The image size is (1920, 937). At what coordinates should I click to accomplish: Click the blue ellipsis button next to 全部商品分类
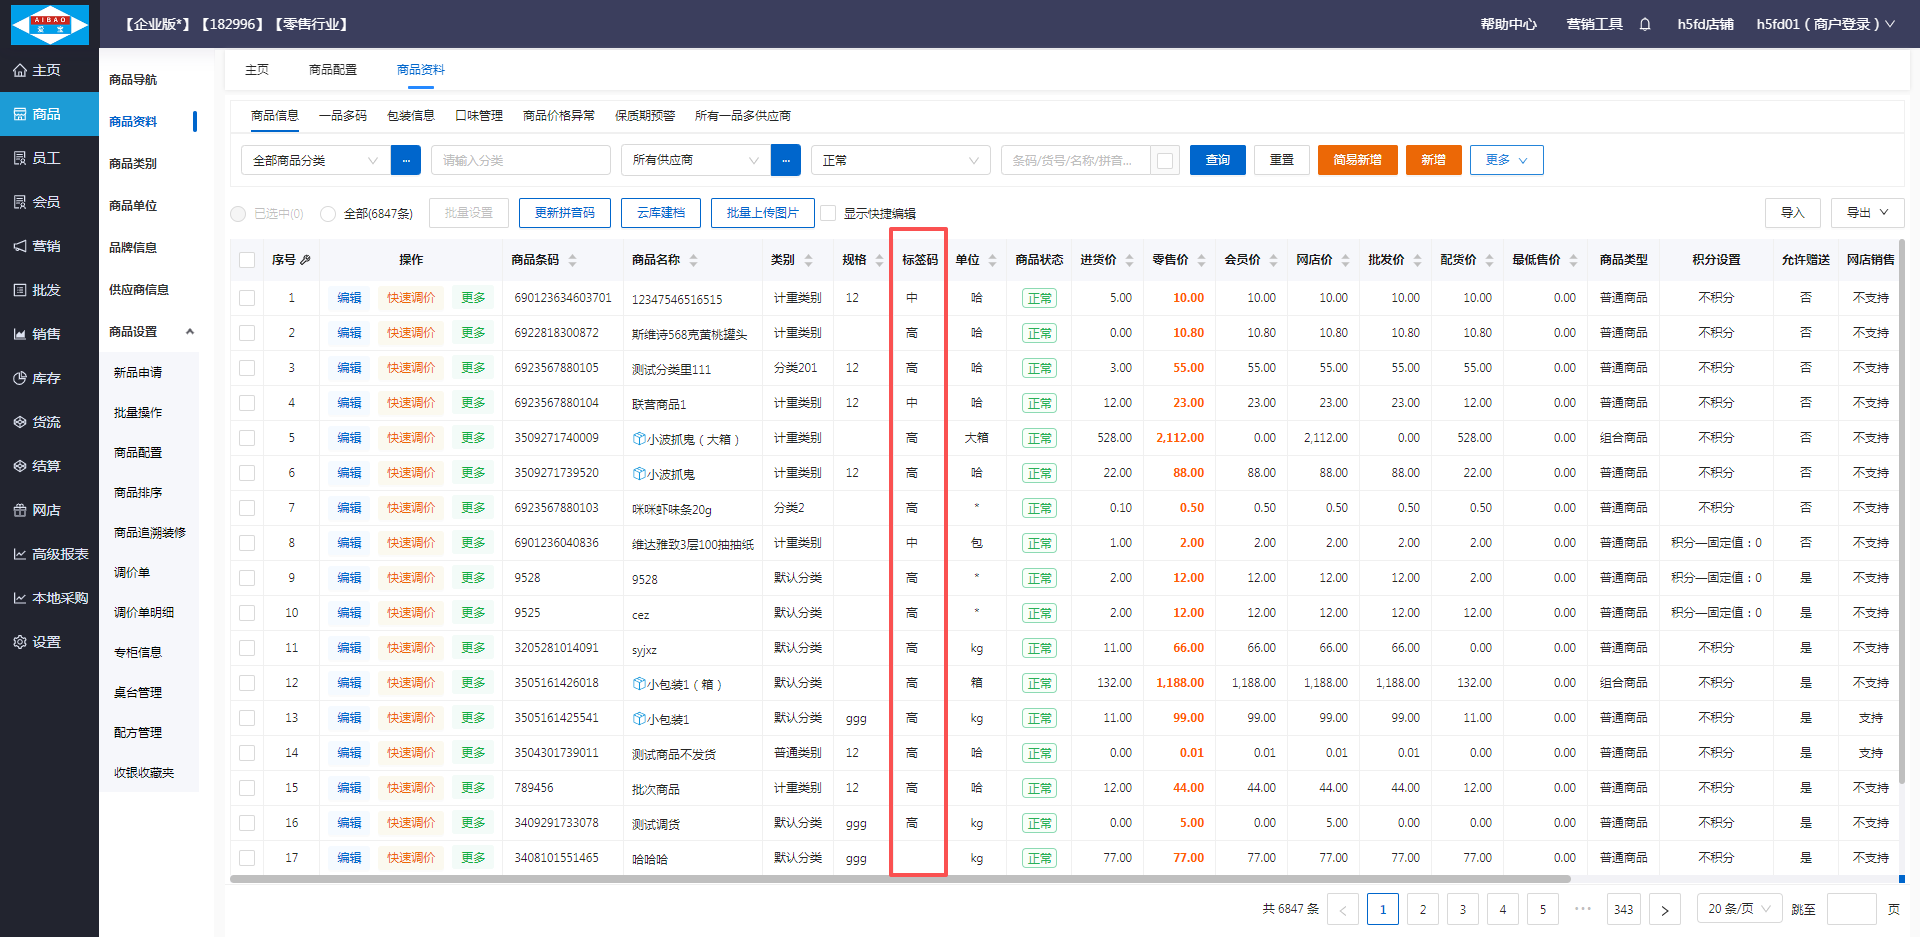[x=405, y=160]
